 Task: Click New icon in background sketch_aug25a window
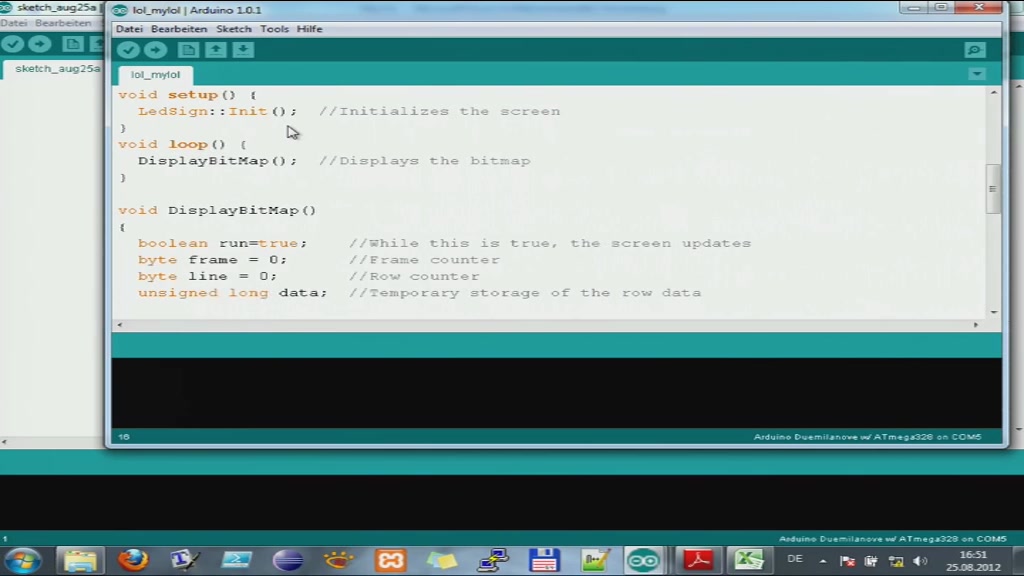[x=72, y=44]
